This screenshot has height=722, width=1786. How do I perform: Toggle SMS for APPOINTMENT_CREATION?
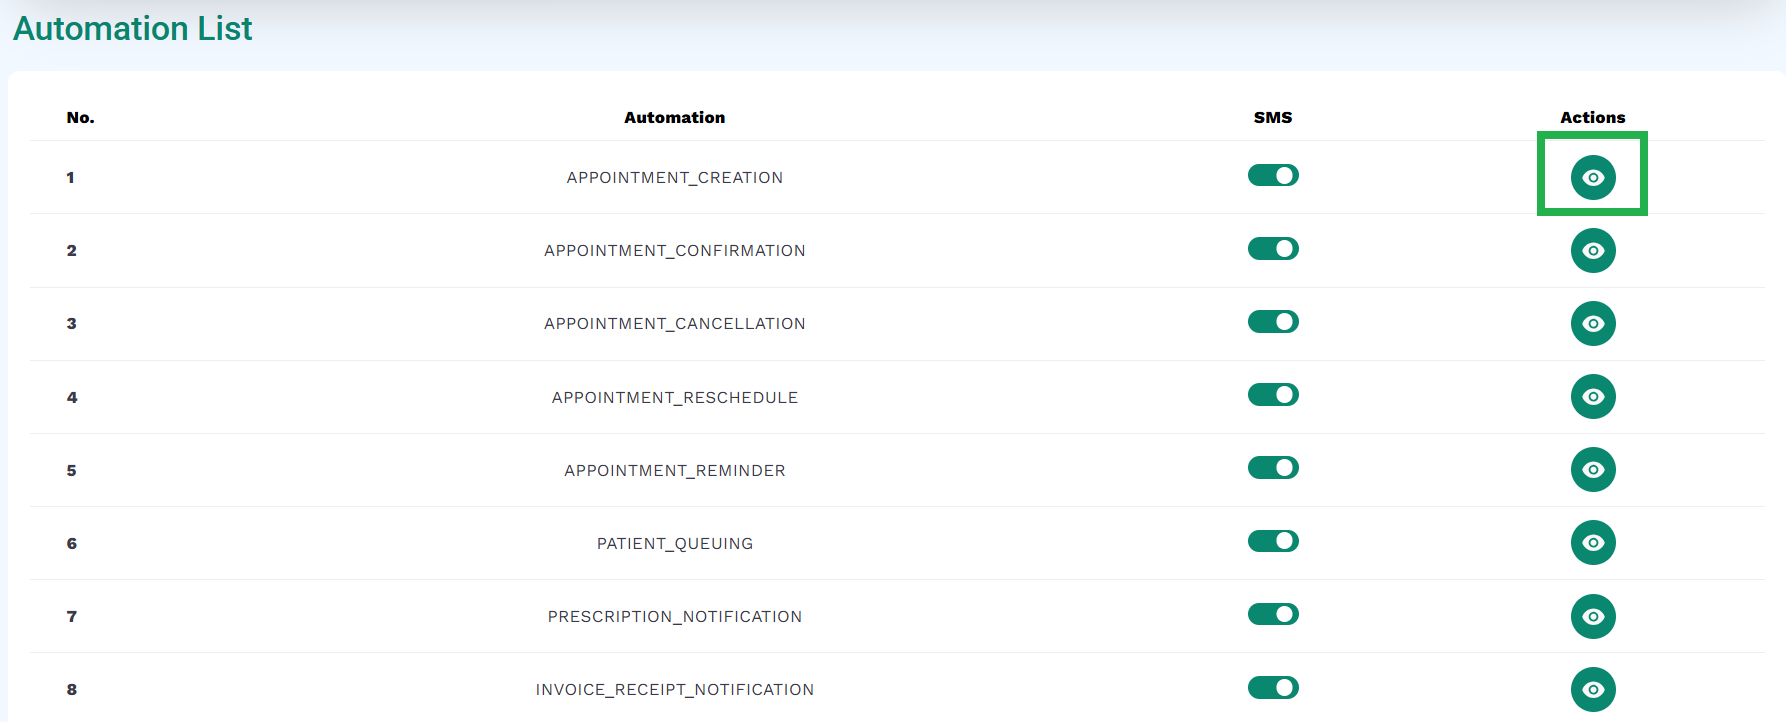click(1273, 175)
